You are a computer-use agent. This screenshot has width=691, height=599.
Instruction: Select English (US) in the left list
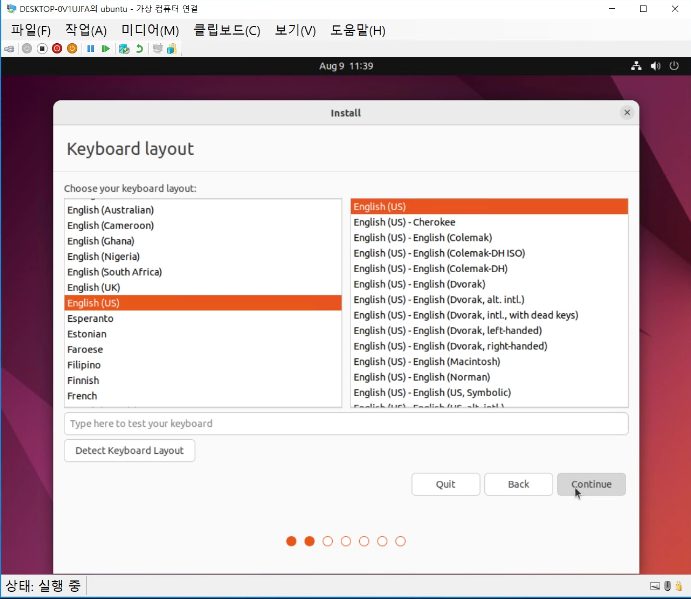203,303
